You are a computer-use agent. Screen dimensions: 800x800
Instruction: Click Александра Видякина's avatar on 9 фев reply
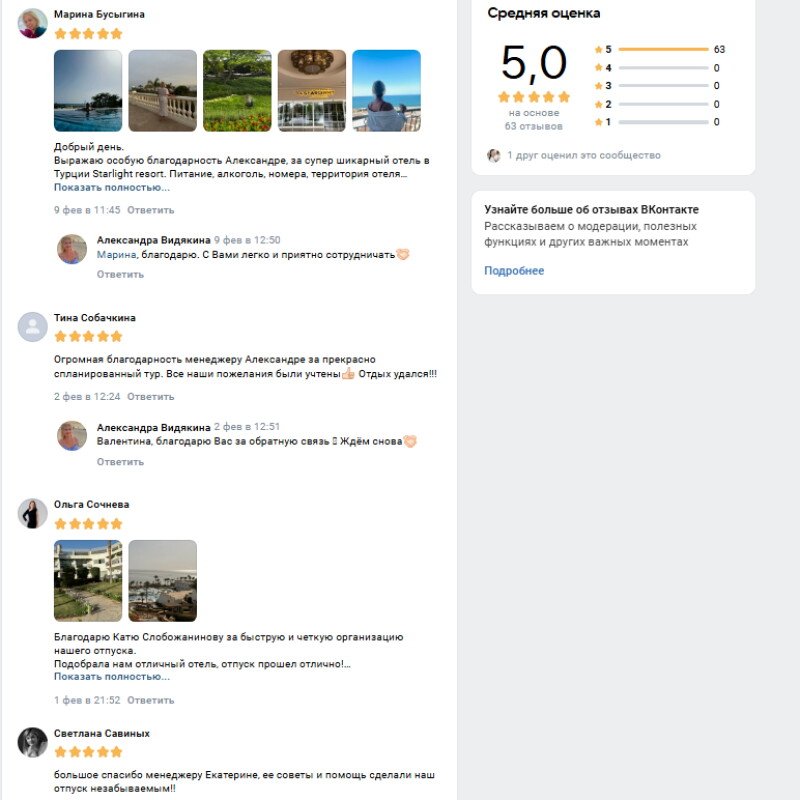pyautogui.click(x=72, y=249)
